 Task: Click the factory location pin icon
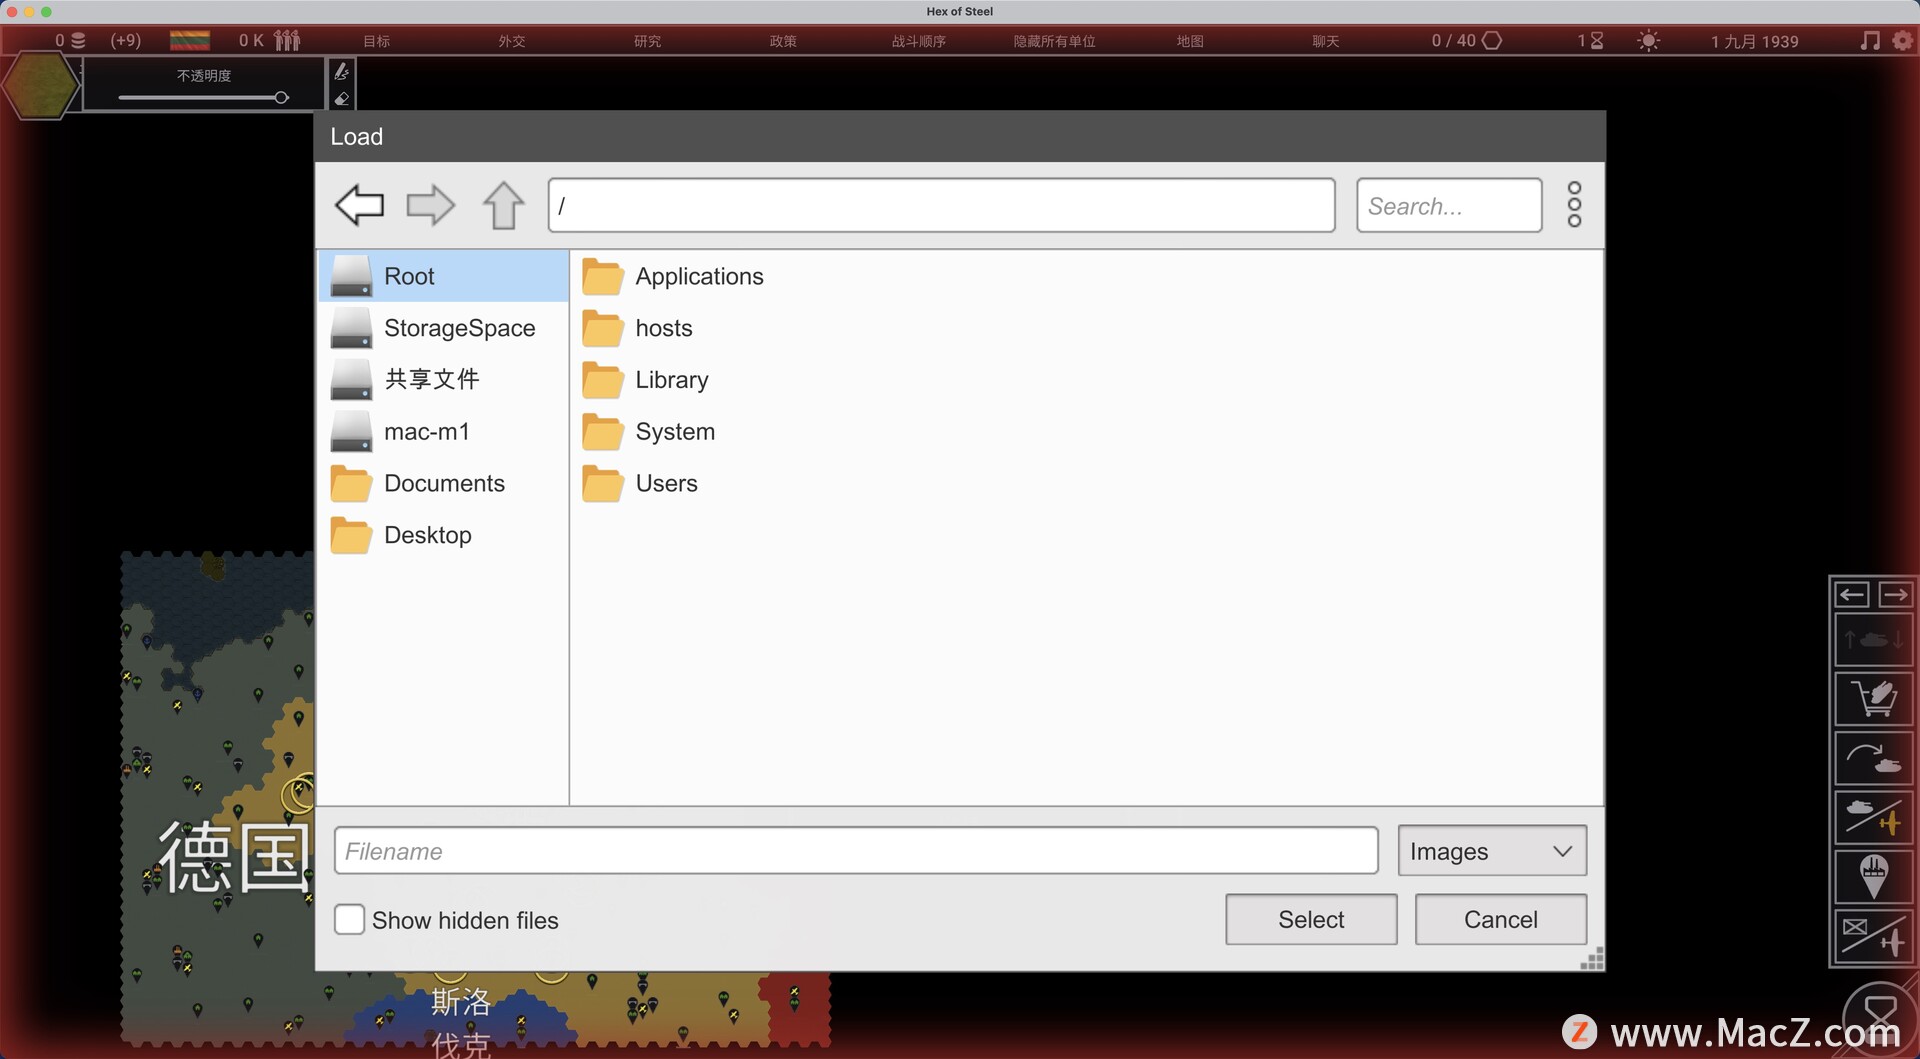pos(1874,877)
